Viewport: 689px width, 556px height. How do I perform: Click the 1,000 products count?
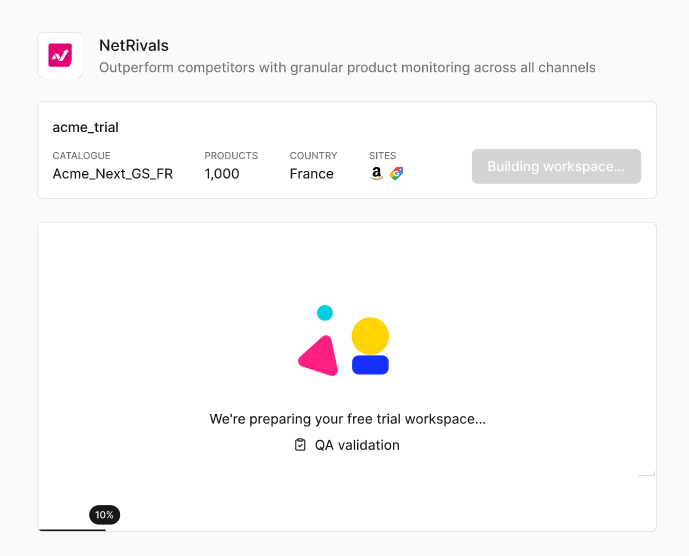(222, 174)
